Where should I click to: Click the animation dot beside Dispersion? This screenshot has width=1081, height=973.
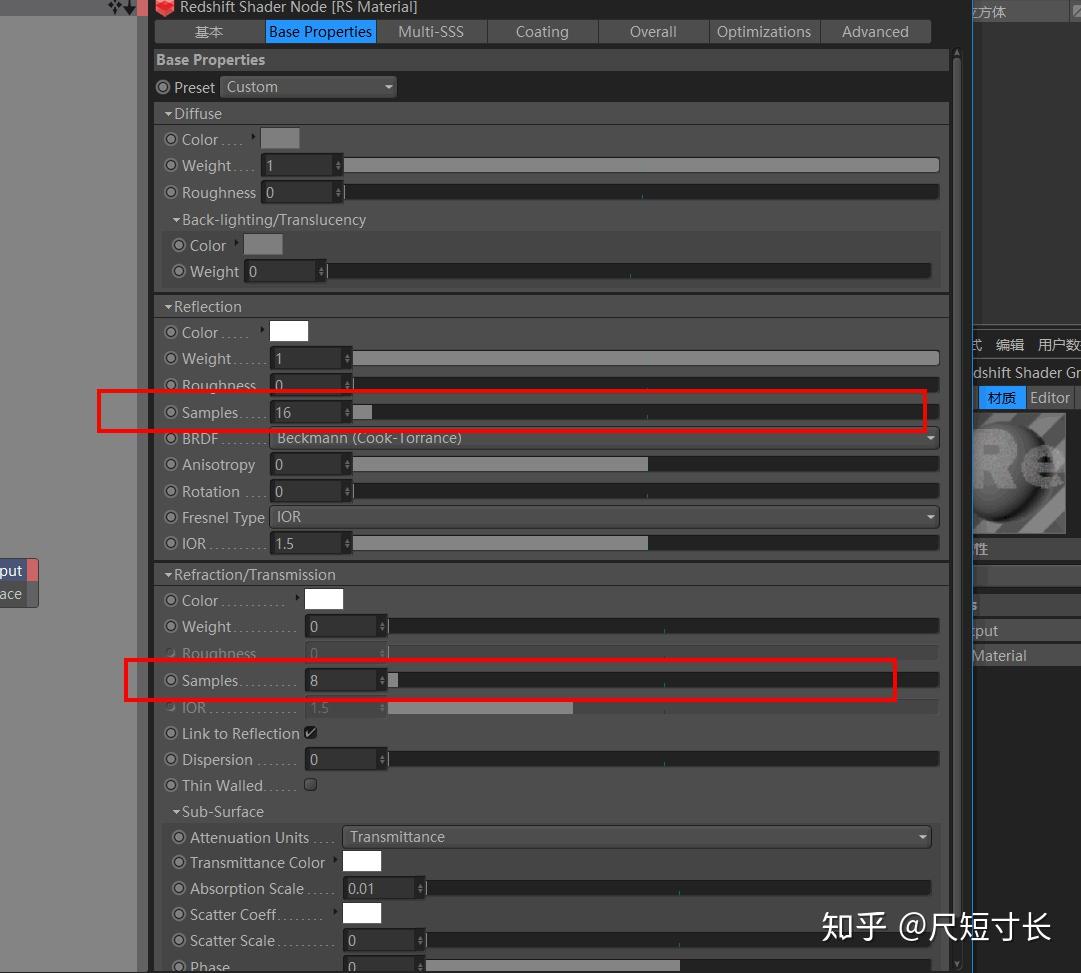(x=171, y=759)
